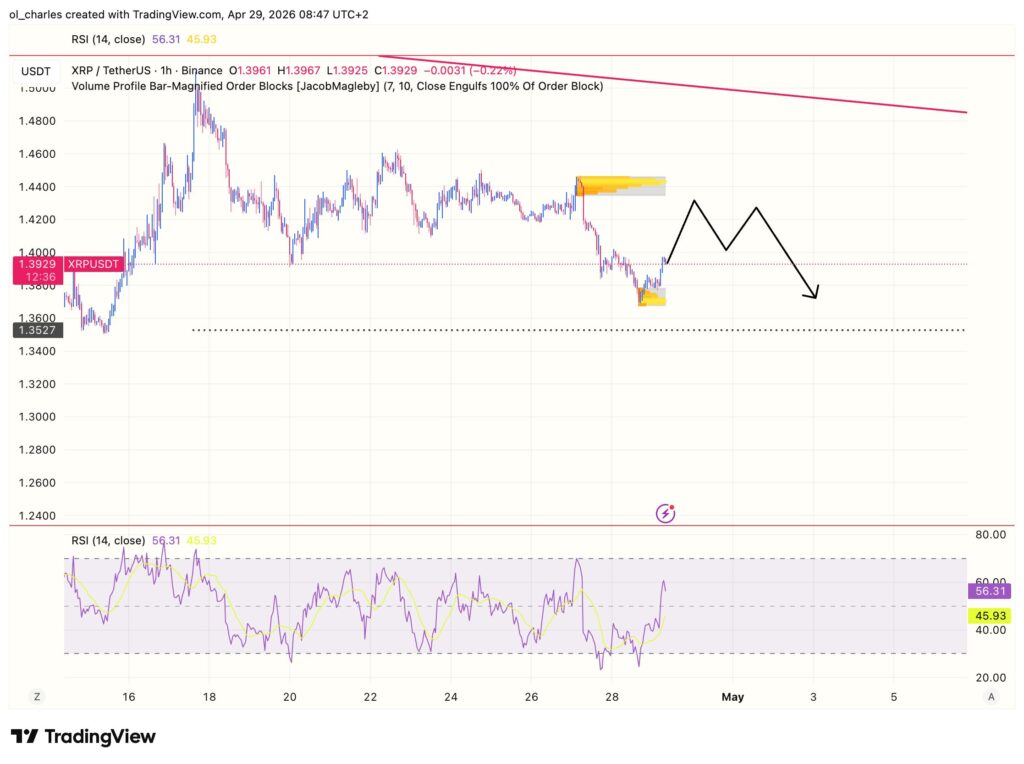Click the lightning bolt quick-trade icon on the chart
The image size is (1024, 764).
tap(664, 513)
